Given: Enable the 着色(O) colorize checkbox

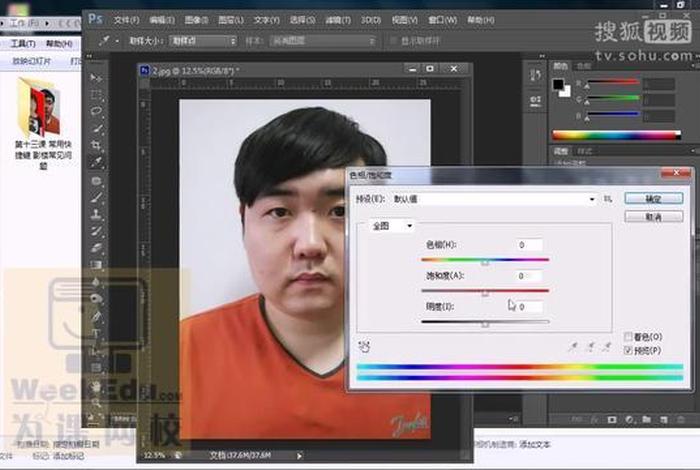Looking at the screenshot, I should (628, 337).
